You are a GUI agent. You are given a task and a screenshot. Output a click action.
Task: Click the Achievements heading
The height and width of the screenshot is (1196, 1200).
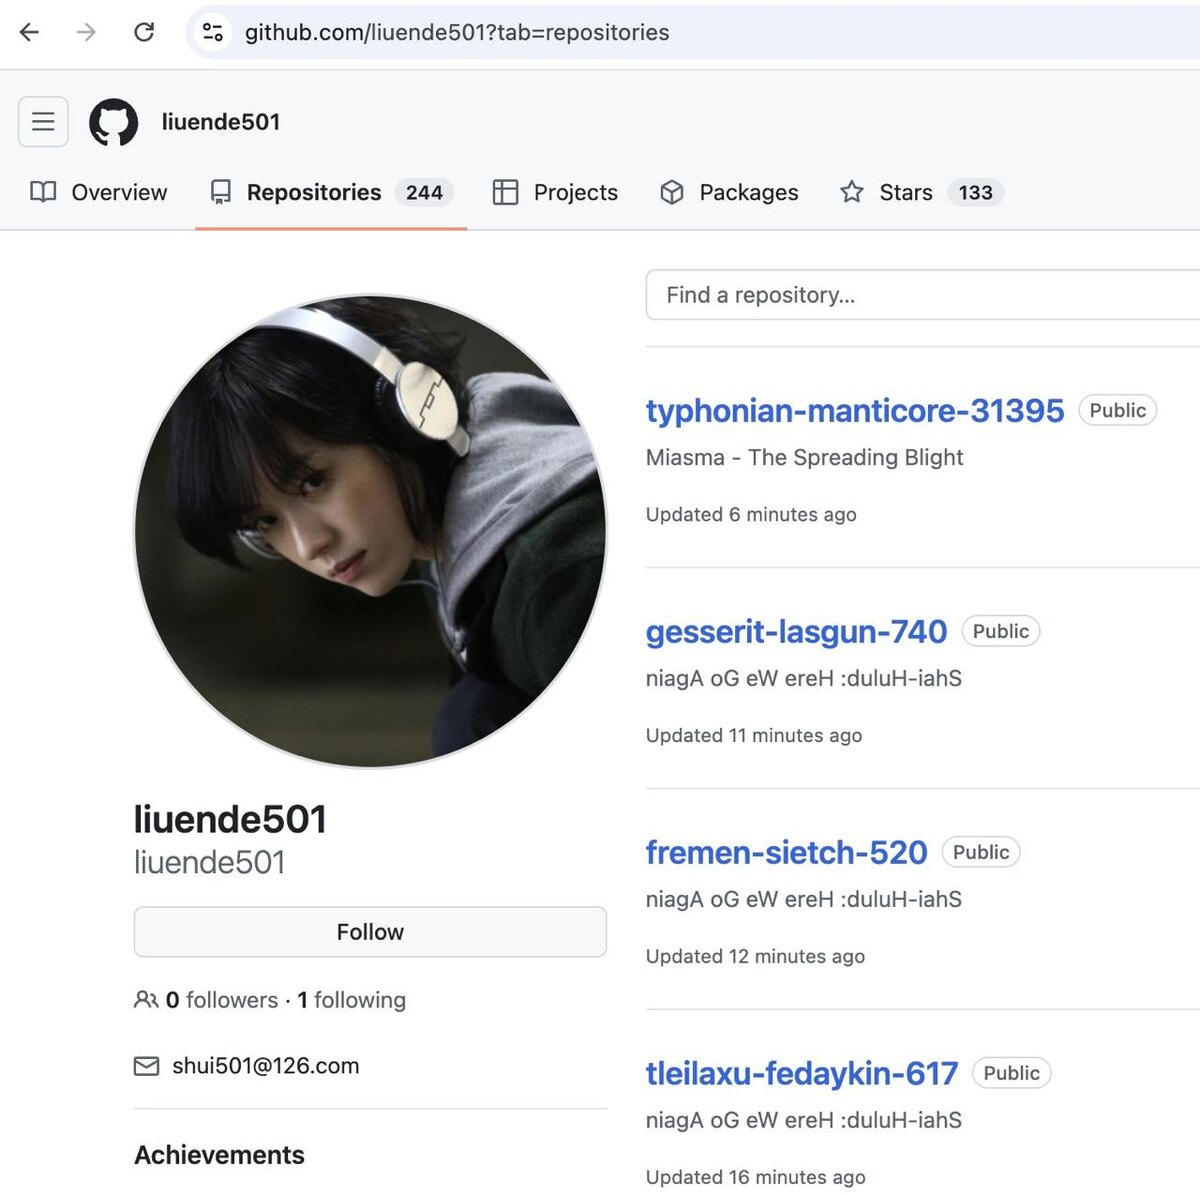[219, 1155]
